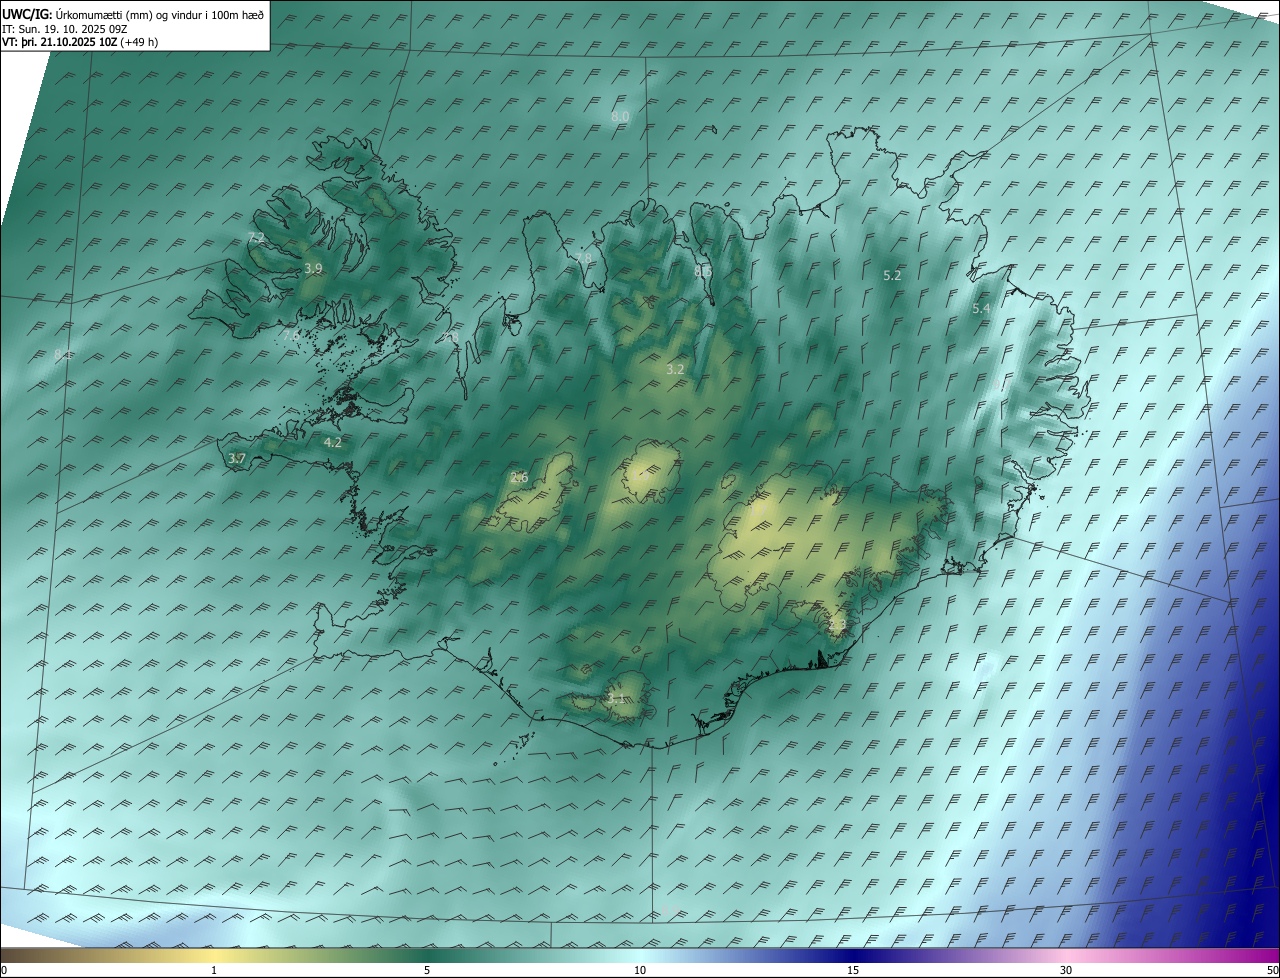The height and width of the screenshot is (978, 1280).
Task: Click the "5" tick label on the color scale
Action: 427,971
